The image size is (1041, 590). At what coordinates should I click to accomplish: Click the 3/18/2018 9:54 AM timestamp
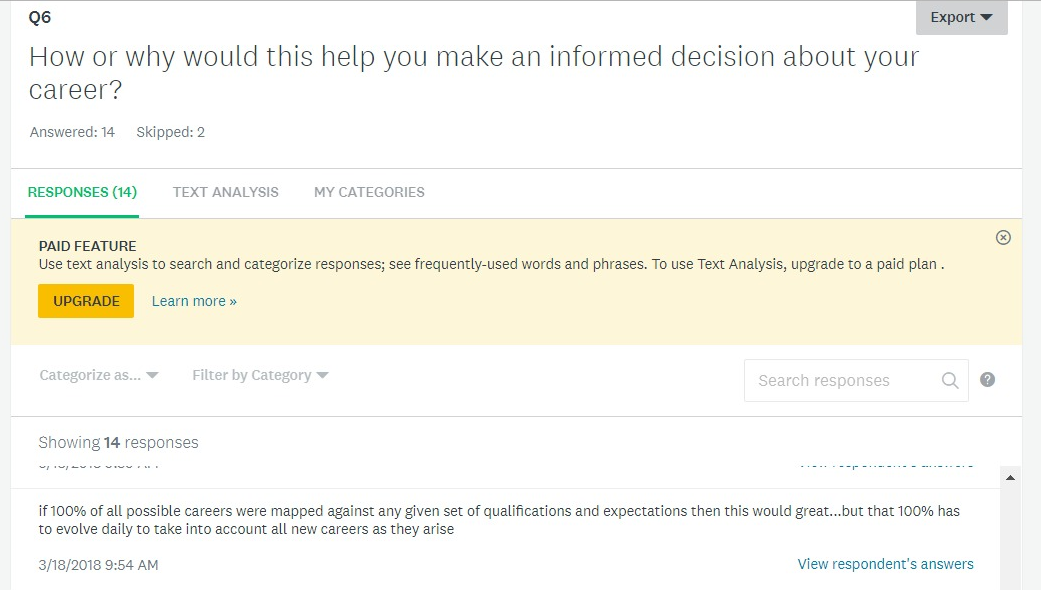[x=98, y=565]
